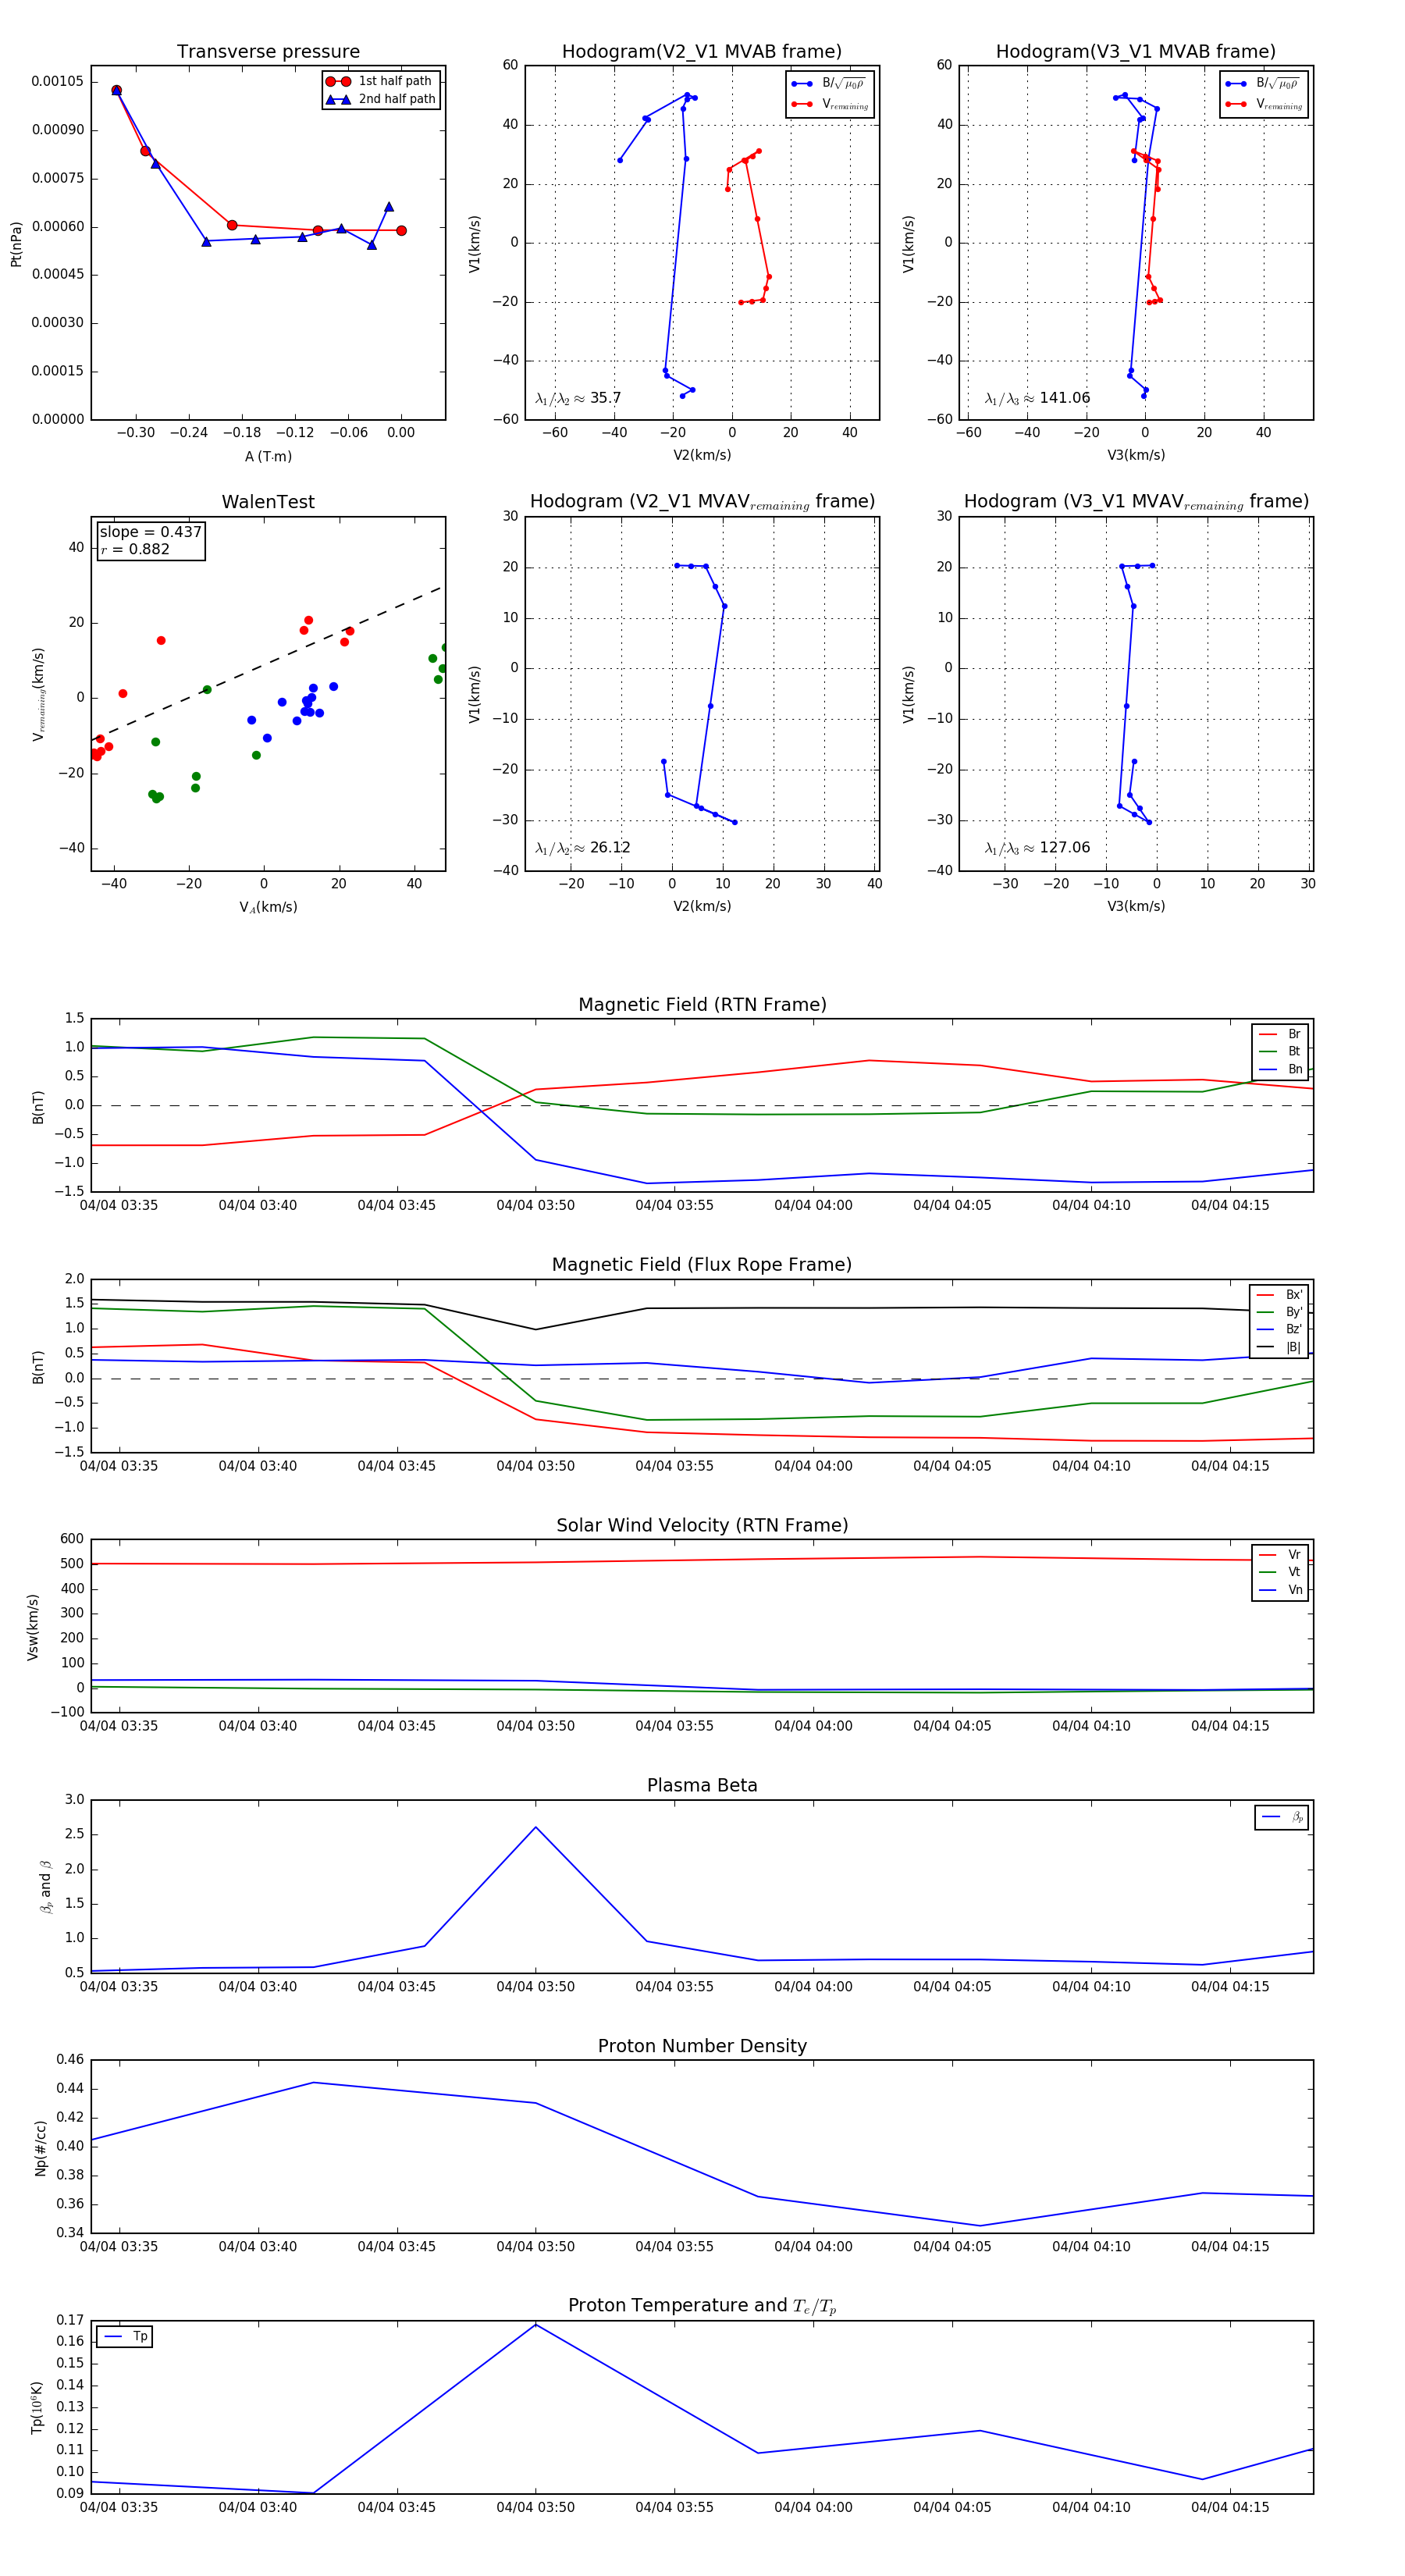The image size is (1405, 2576).
Task: Click the 'Vr' legend entry
Action: click(x=1280, y=1555)
